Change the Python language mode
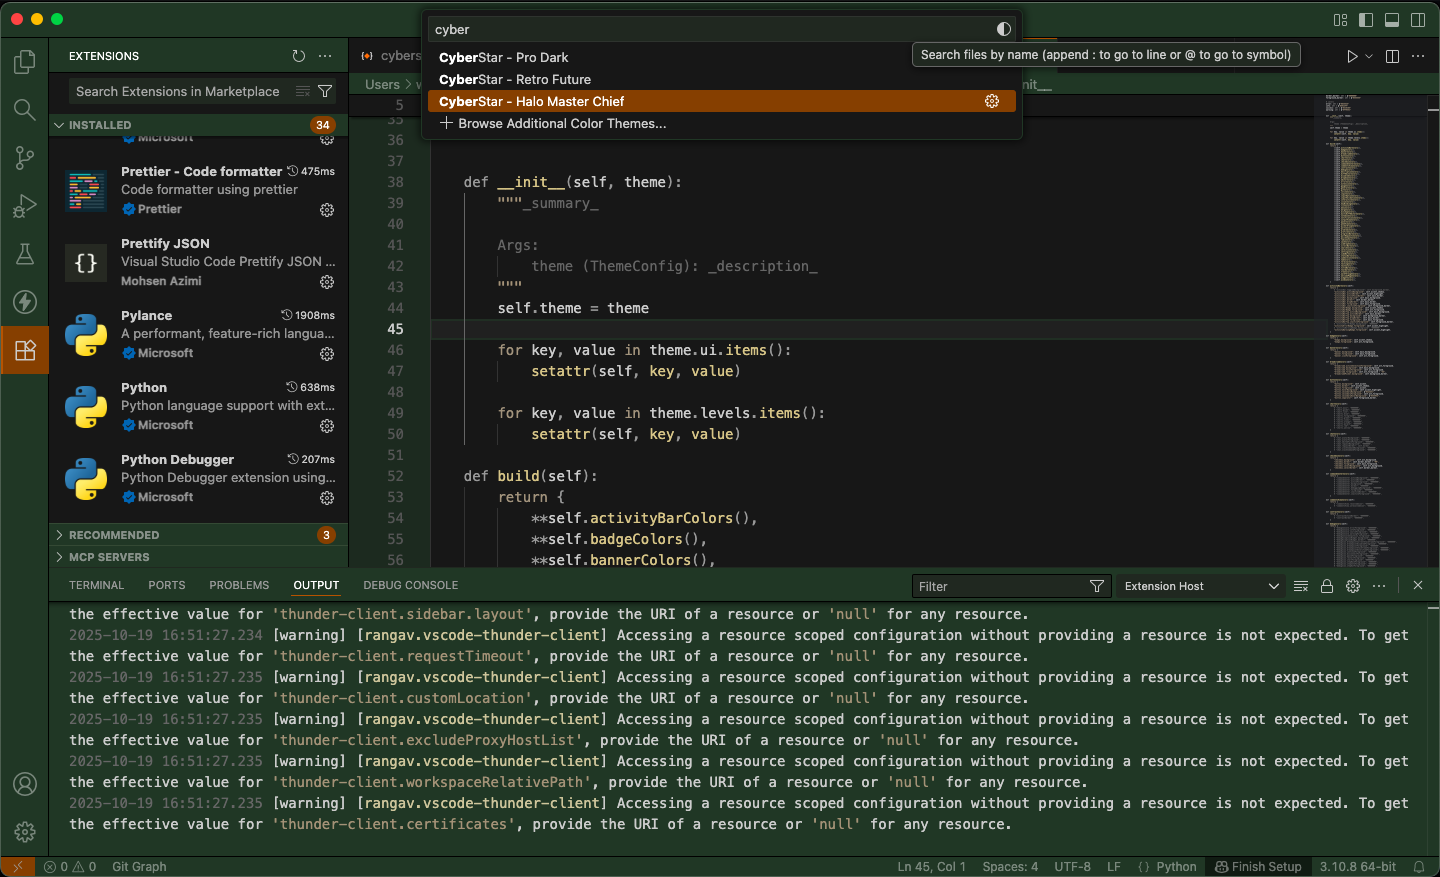The height and width of the screenshot is (877, 1440). coord(1176,867)
